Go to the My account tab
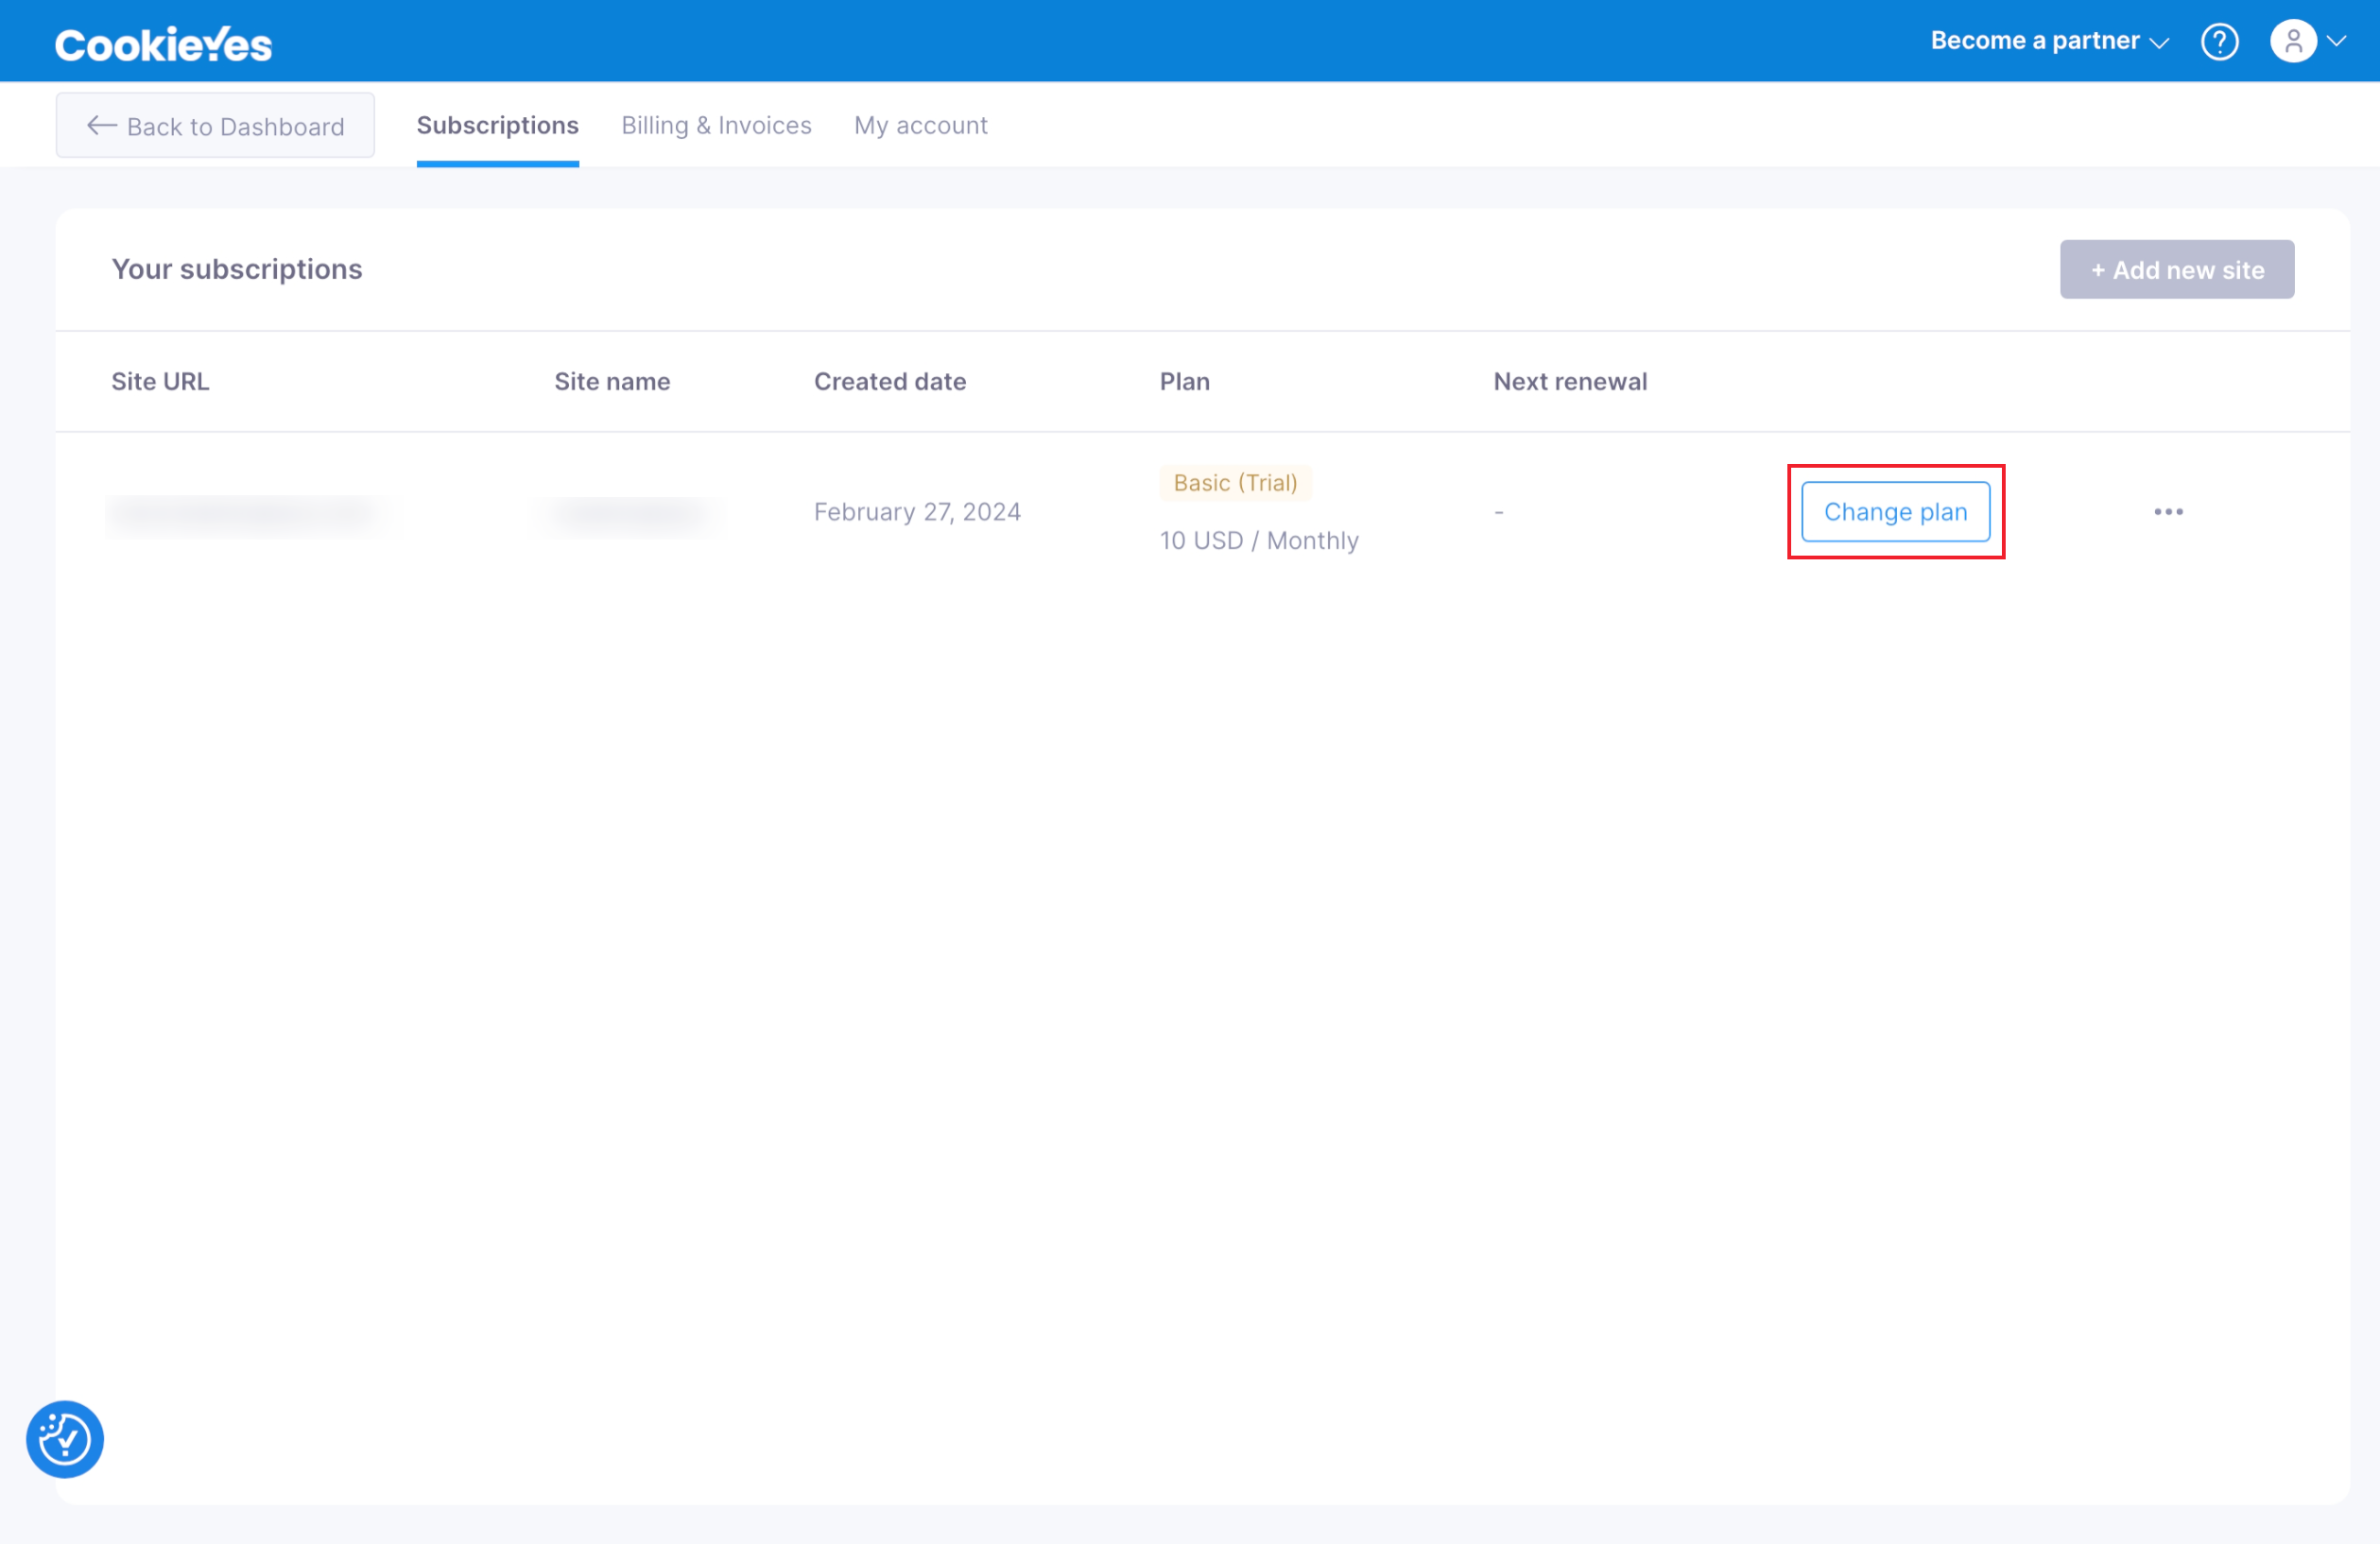The width and height of the screenshot is (2380, 1544). coord(920,125)
